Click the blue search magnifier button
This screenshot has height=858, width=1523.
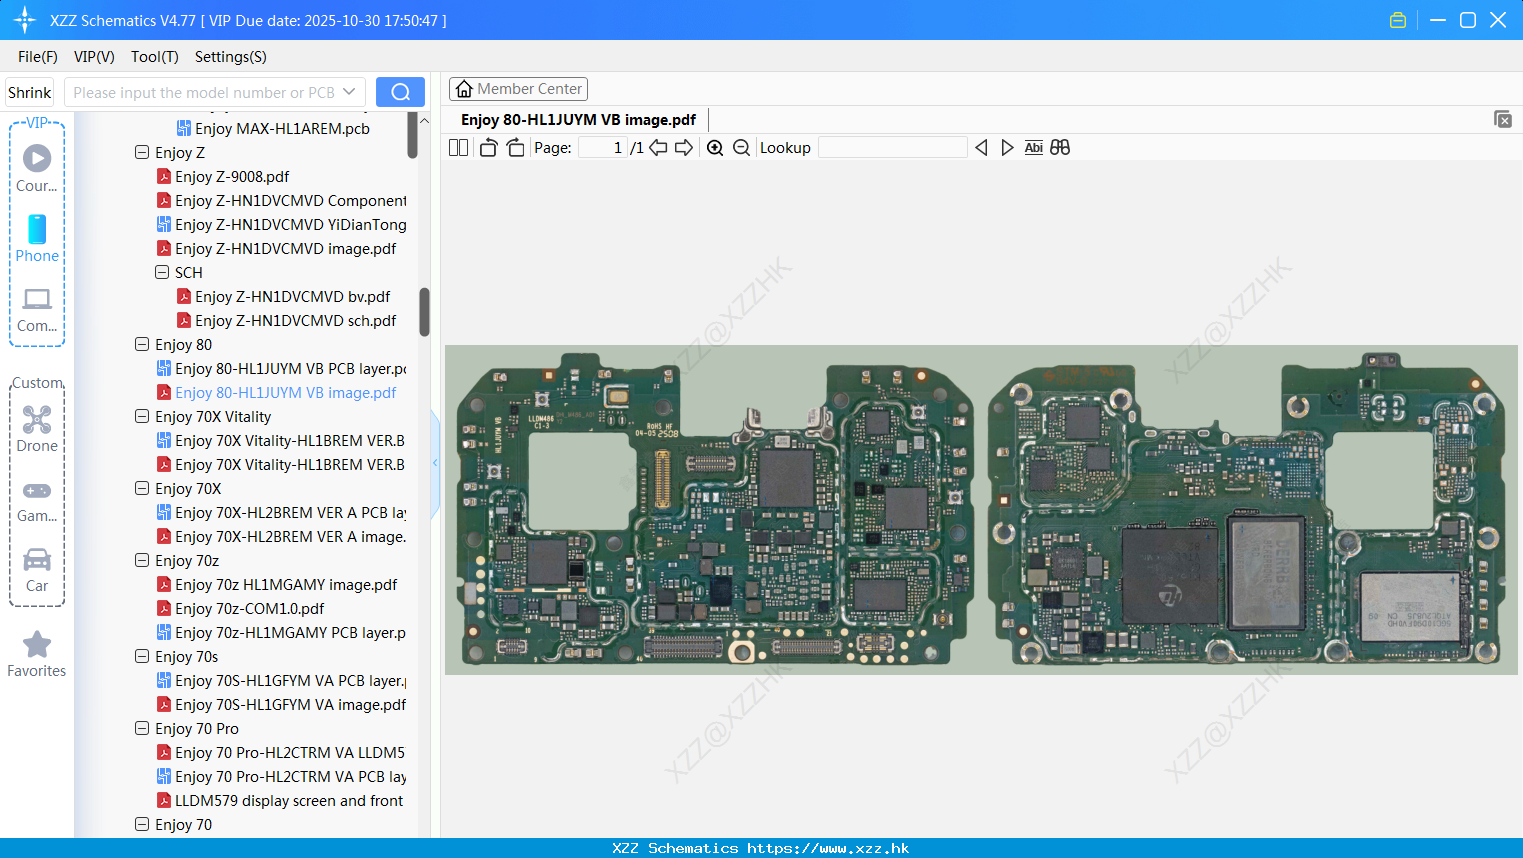pos(400,92)
